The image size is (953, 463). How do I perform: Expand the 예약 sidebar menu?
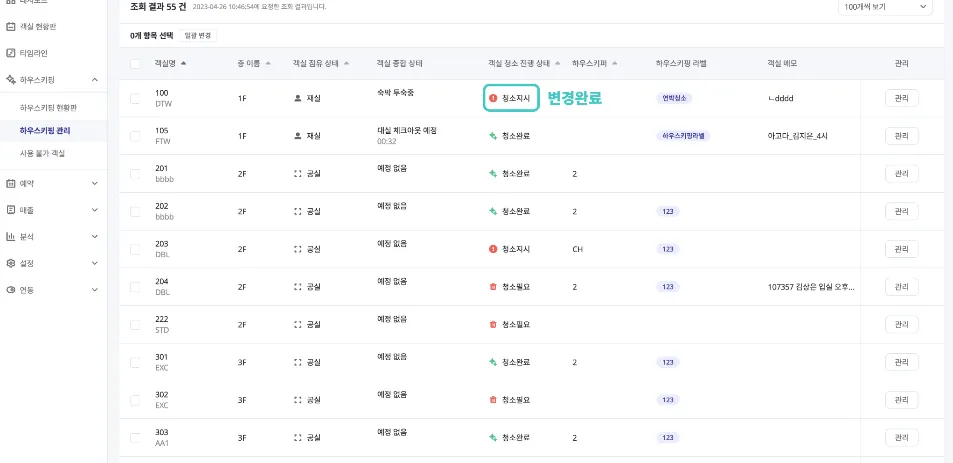(x=52, y=183)
